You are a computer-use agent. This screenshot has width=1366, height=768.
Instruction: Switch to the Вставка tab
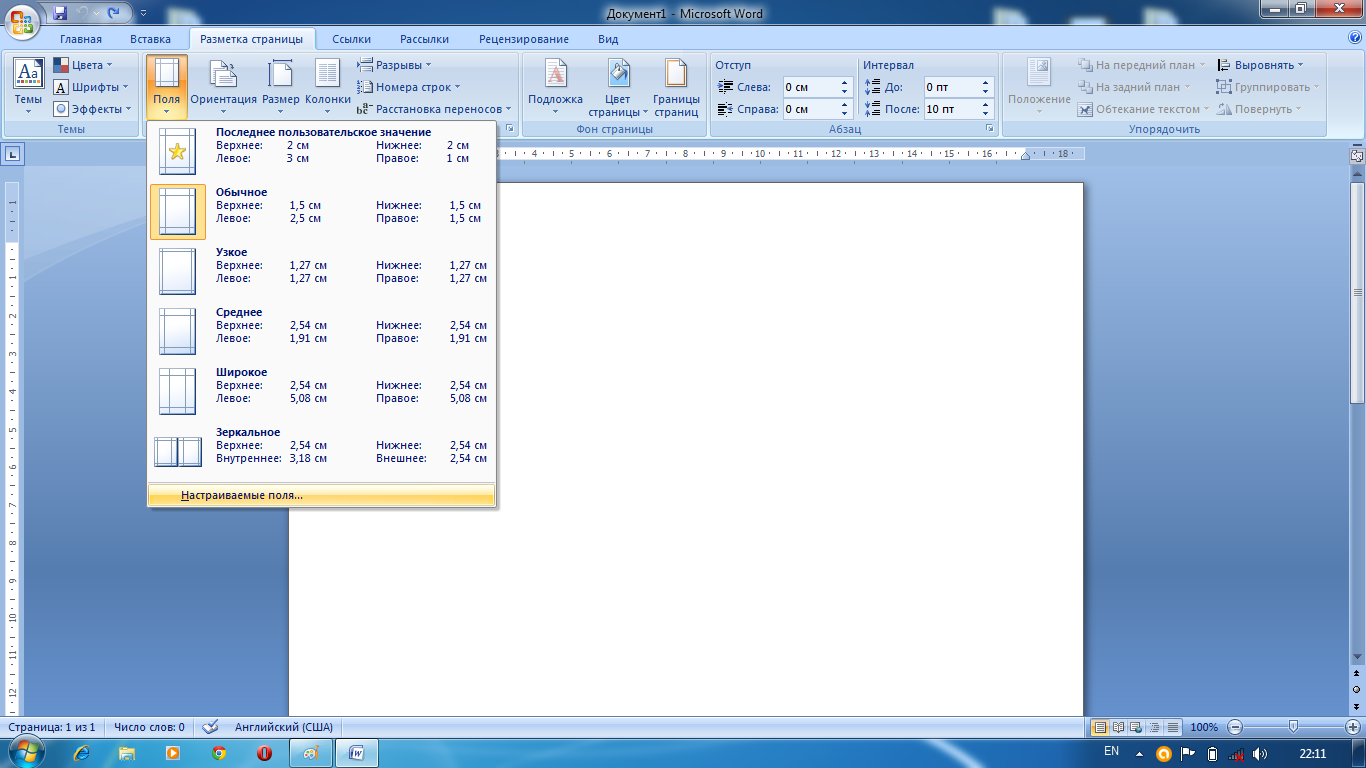coord(150,39)
